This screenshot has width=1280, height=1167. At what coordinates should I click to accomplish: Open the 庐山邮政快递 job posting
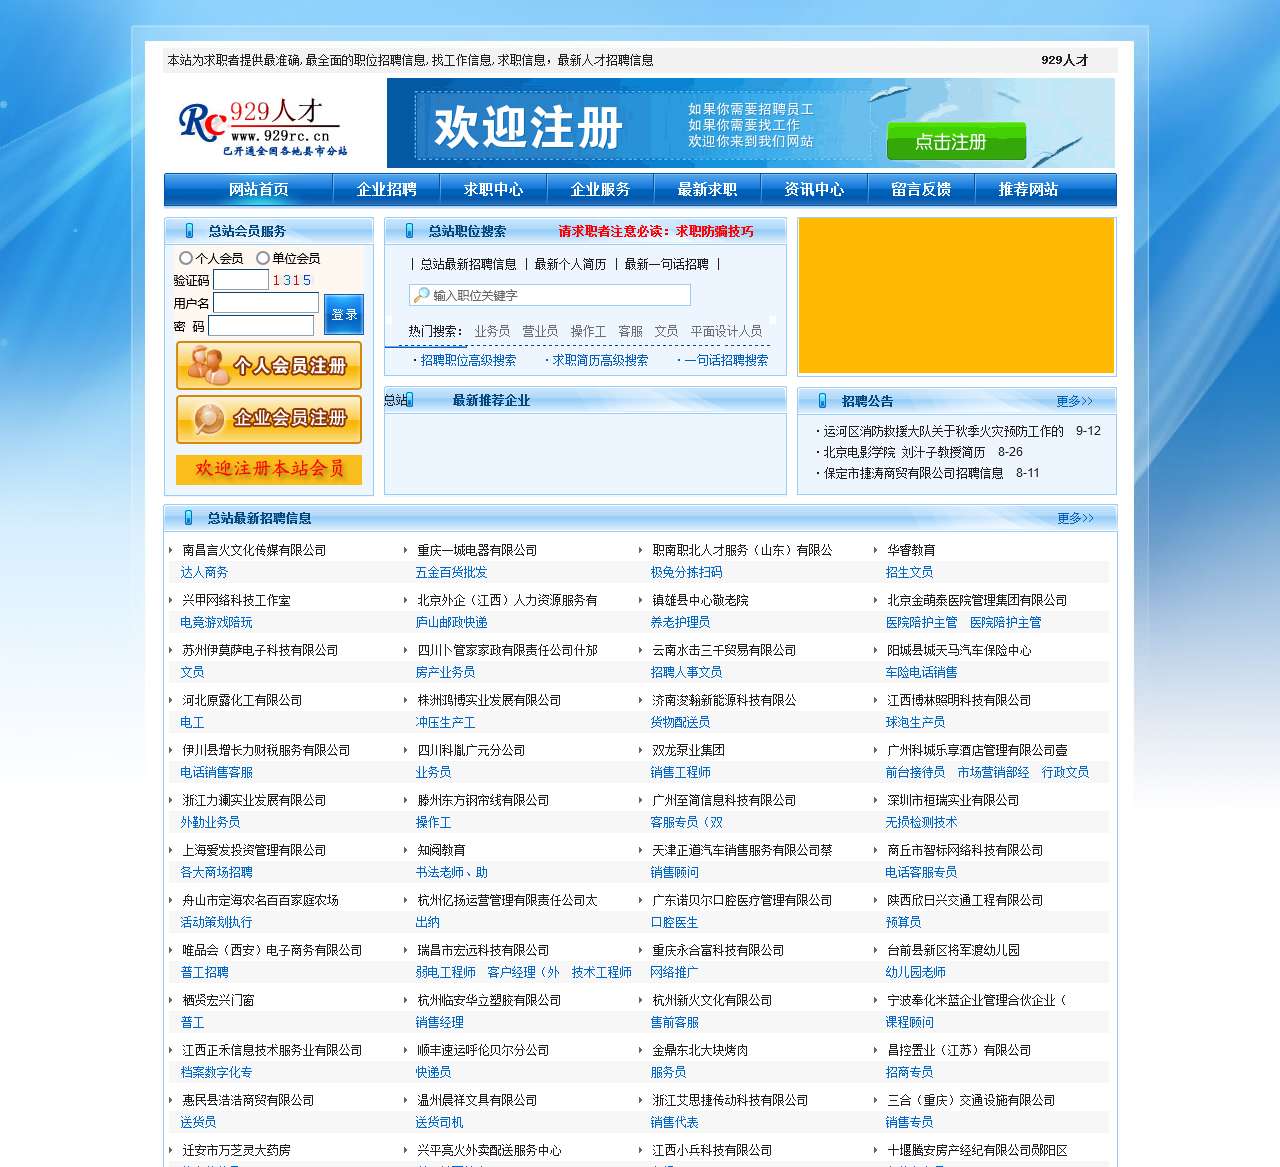[x=451, y=622]
